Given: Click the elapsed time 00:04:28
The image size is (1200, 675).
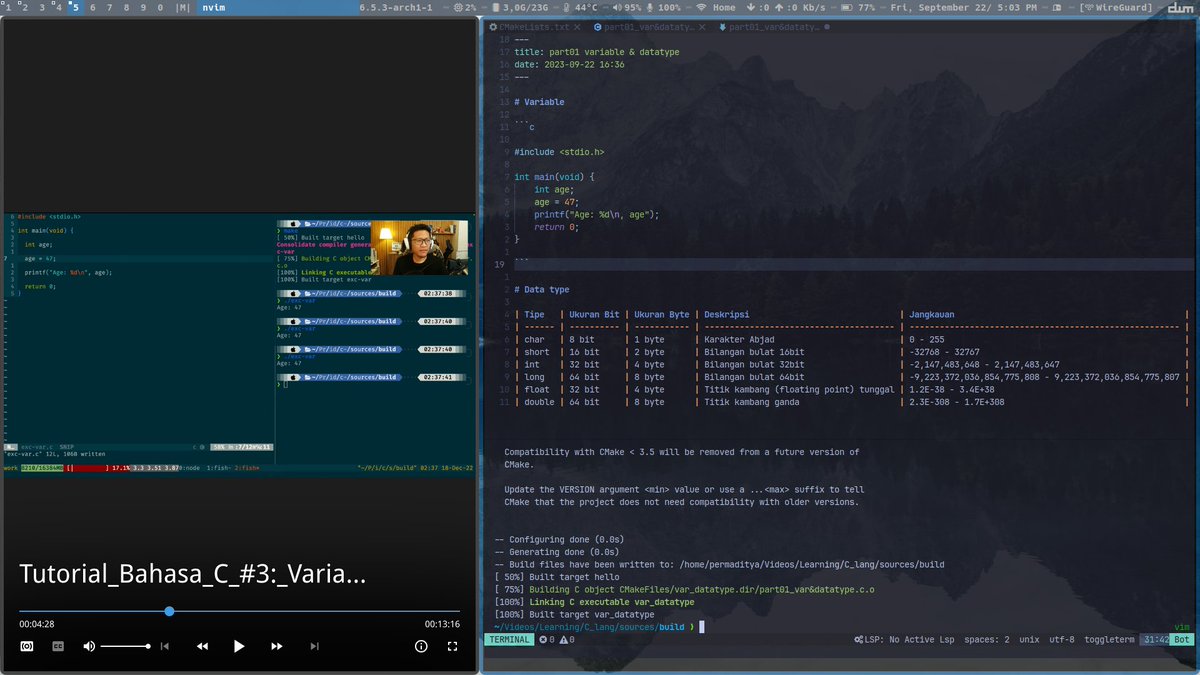Looking at the screenshot, I should click(37, 624).
